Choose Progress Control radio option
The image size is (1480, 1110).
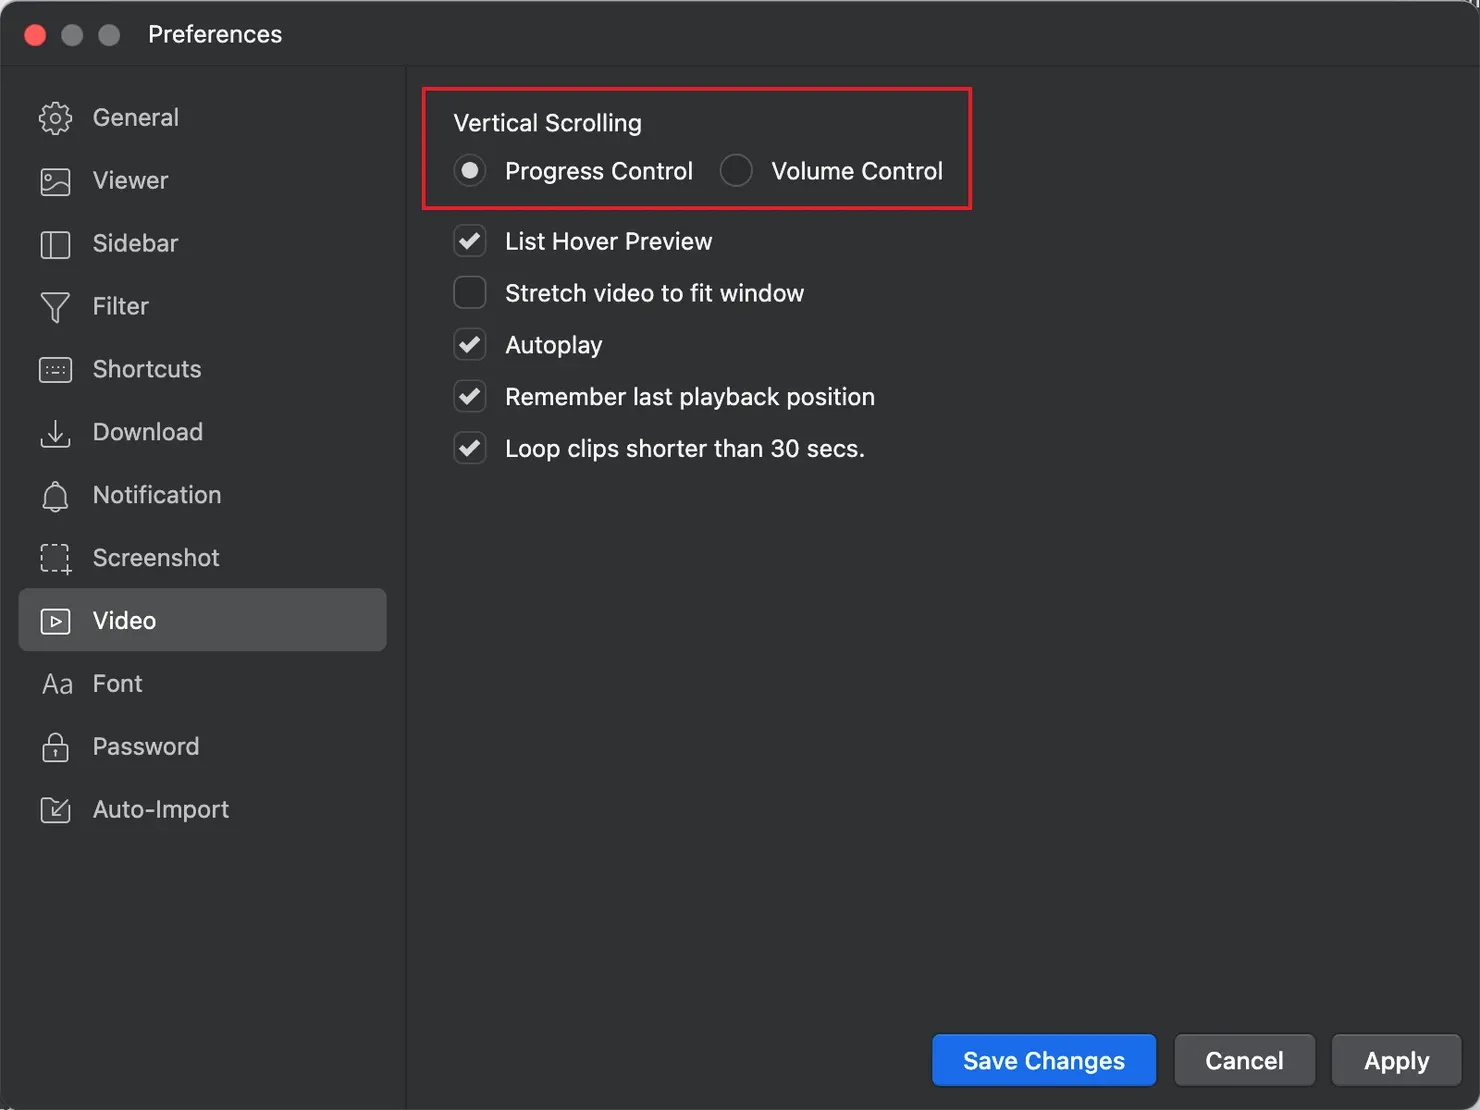(470, 171)
